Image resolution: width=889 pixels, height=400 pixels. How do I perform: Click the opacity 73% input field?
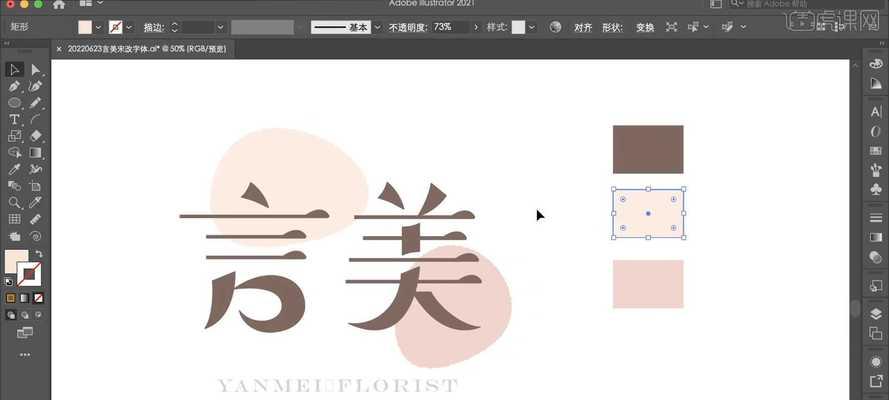tap(450, 27)
